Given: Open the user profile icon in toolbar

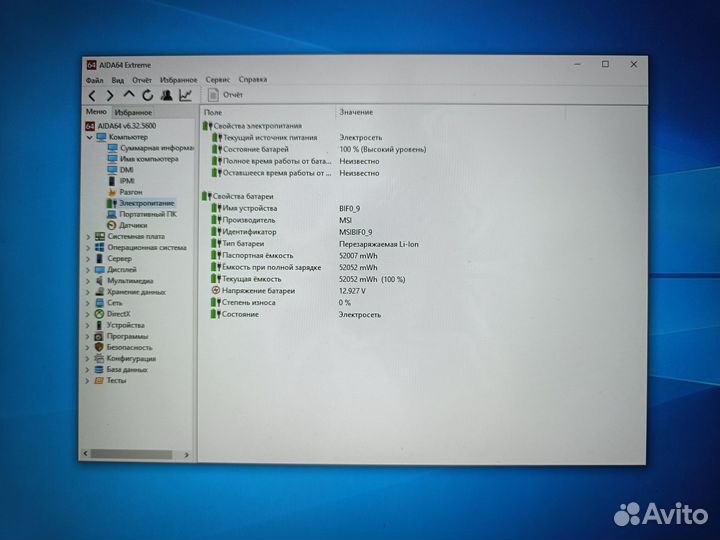Looking at the screenshot, I should click(x=166, y=95).
